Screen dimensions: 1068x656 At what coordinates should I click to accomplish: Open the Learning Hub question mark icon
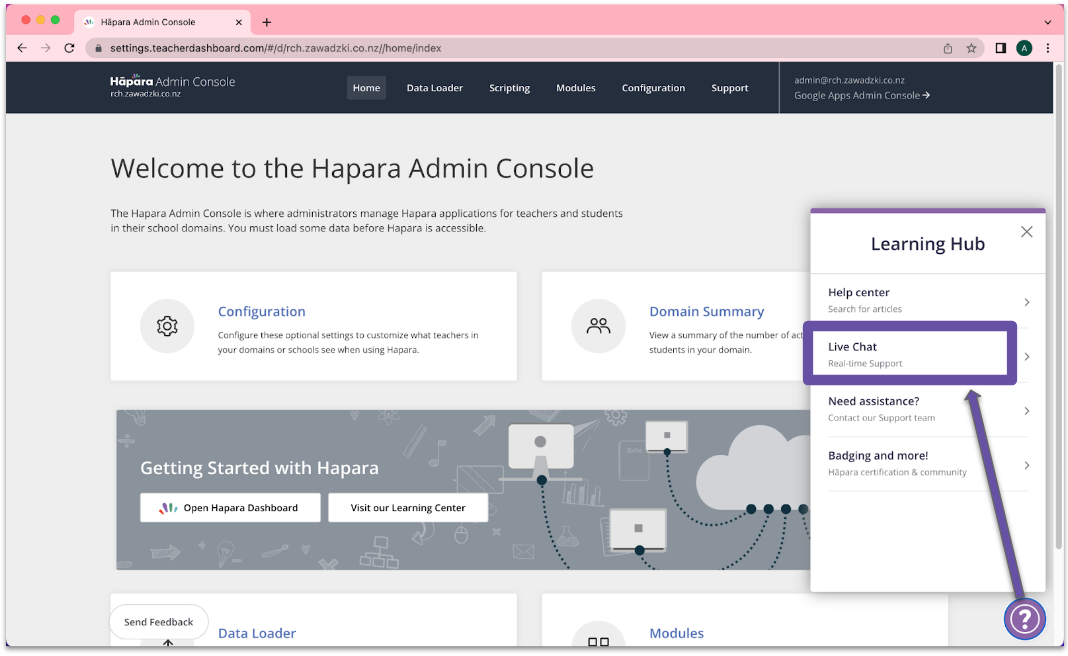(x=1025, y=619)
